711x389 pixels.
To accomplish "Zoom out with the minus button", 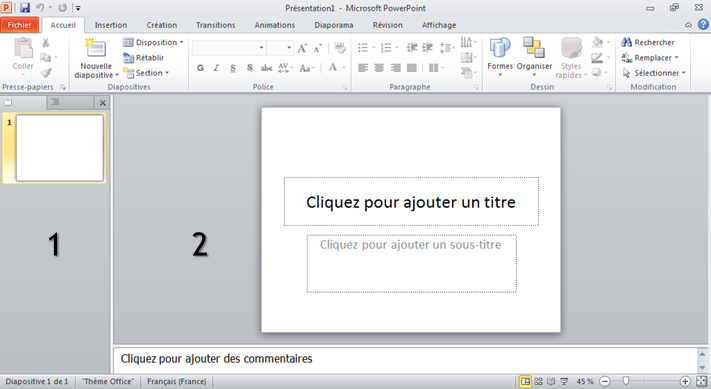I will point(604,381).
